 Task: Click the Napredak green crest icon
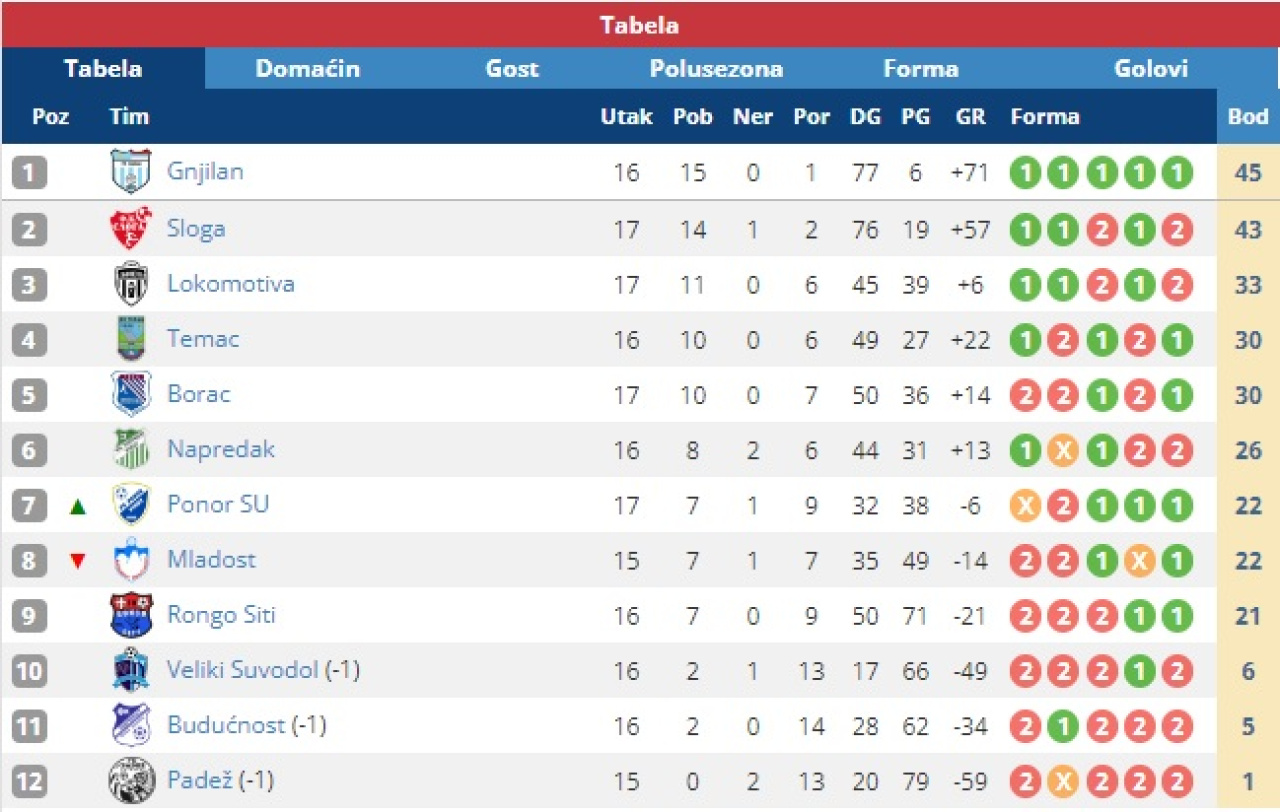[x=130, y=450]
